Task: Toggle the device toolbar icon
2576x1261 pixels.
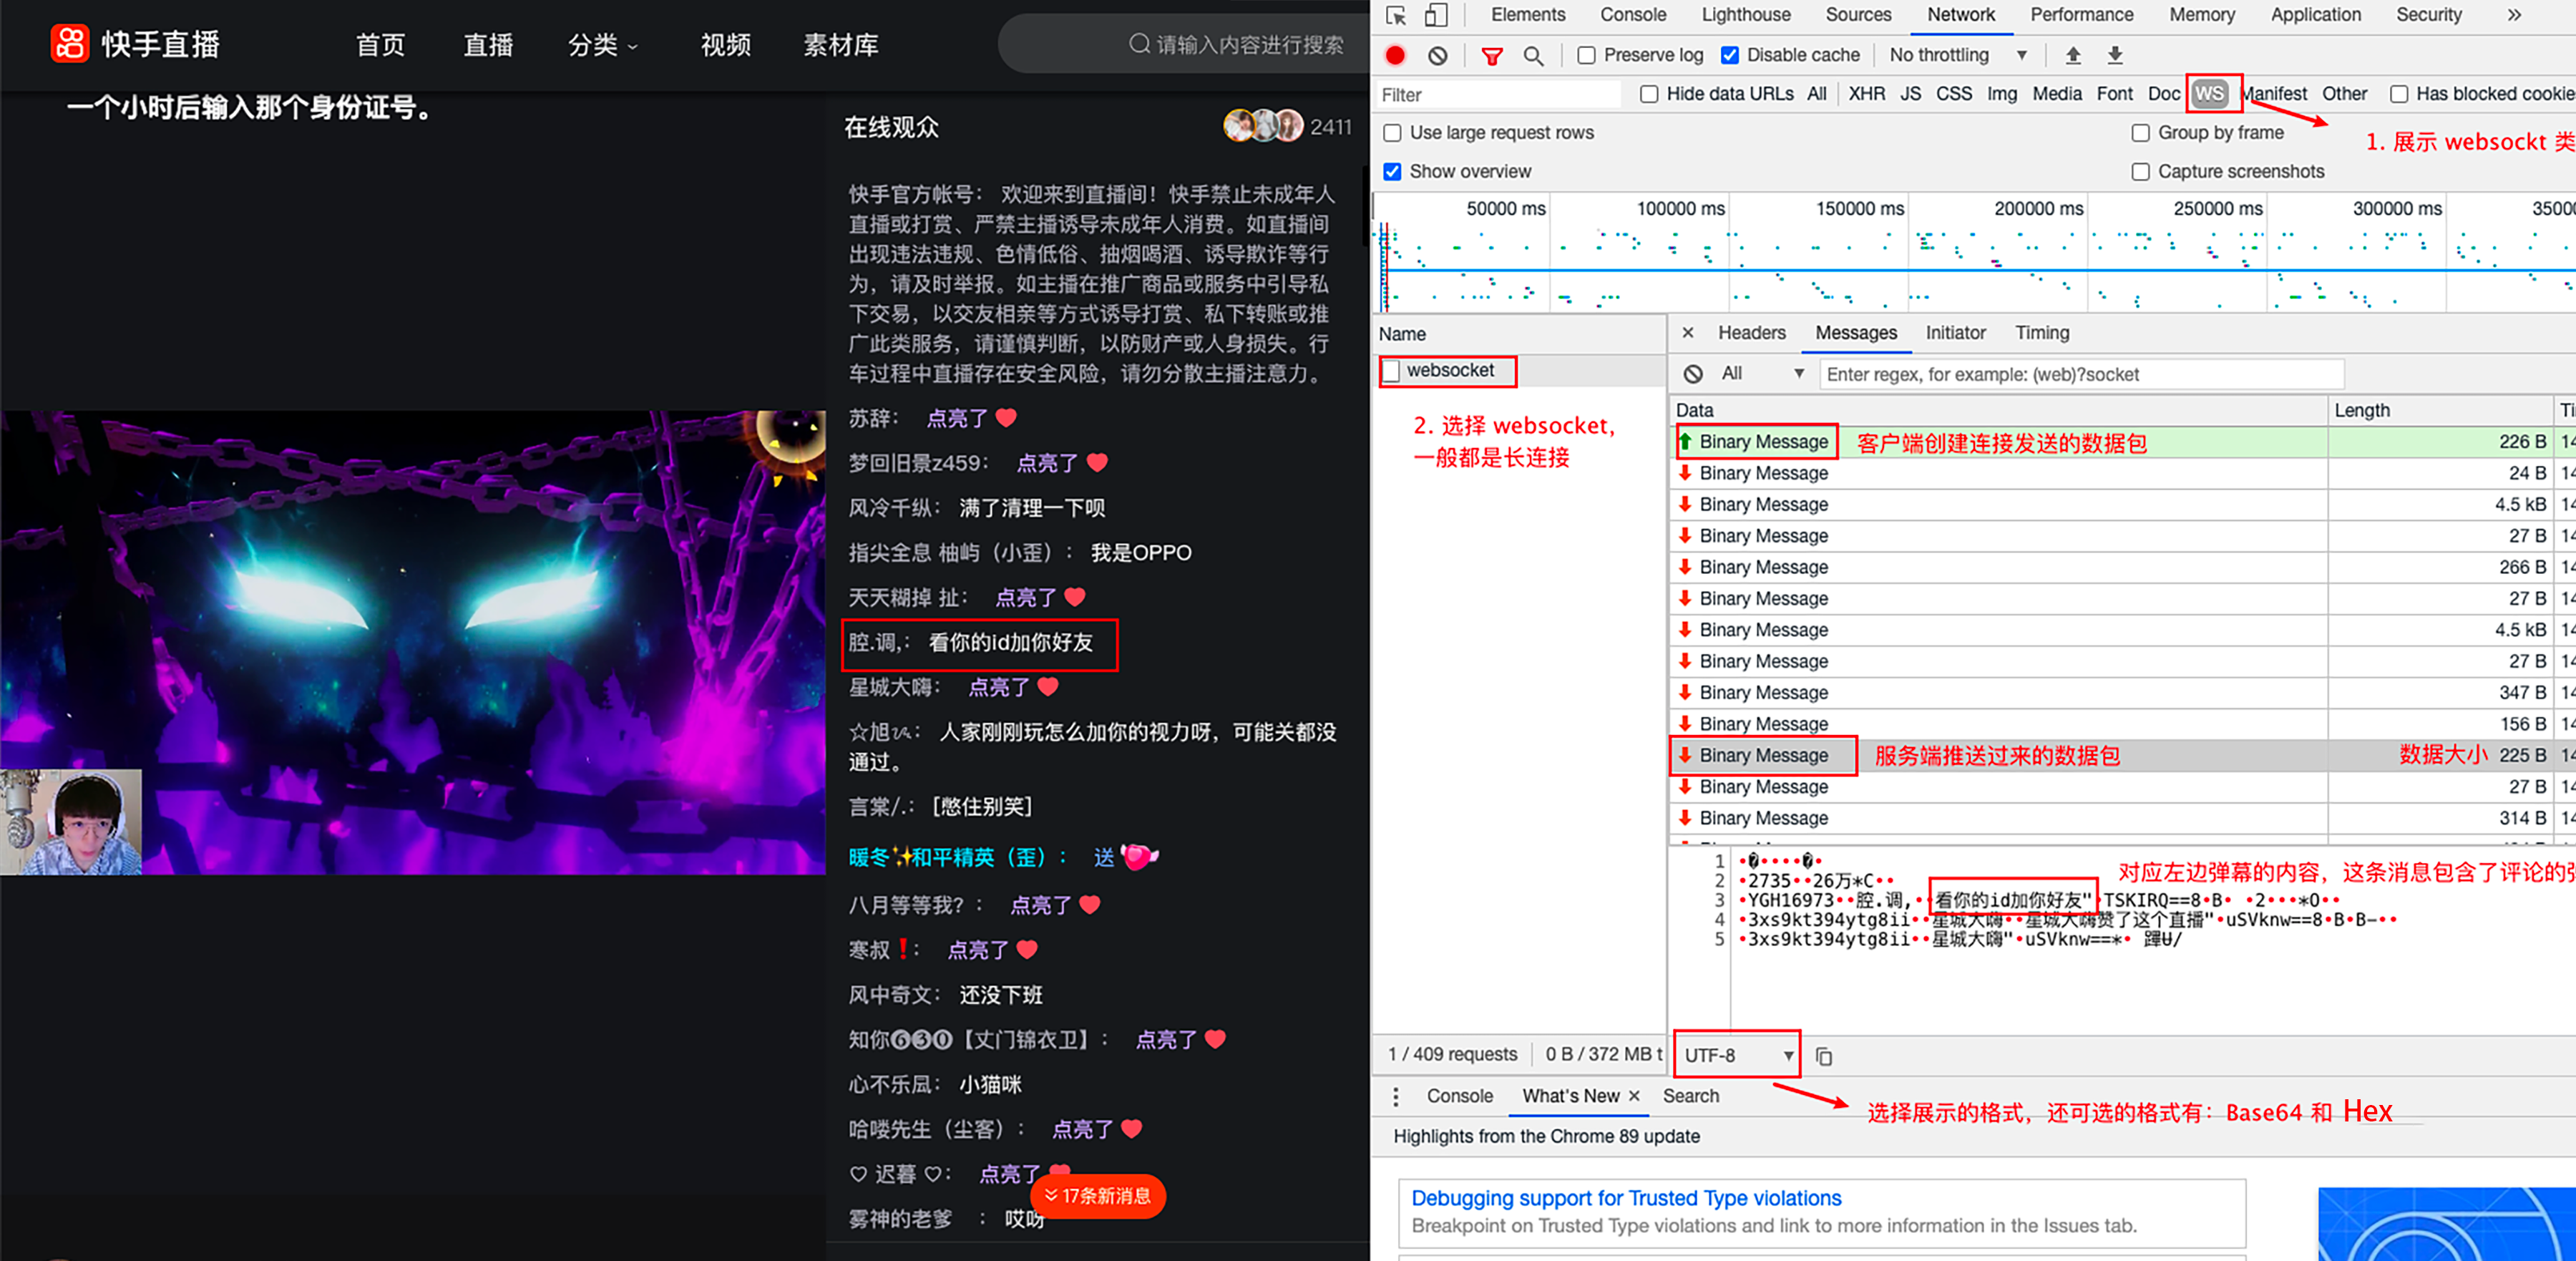Action: coord(1436,15)
